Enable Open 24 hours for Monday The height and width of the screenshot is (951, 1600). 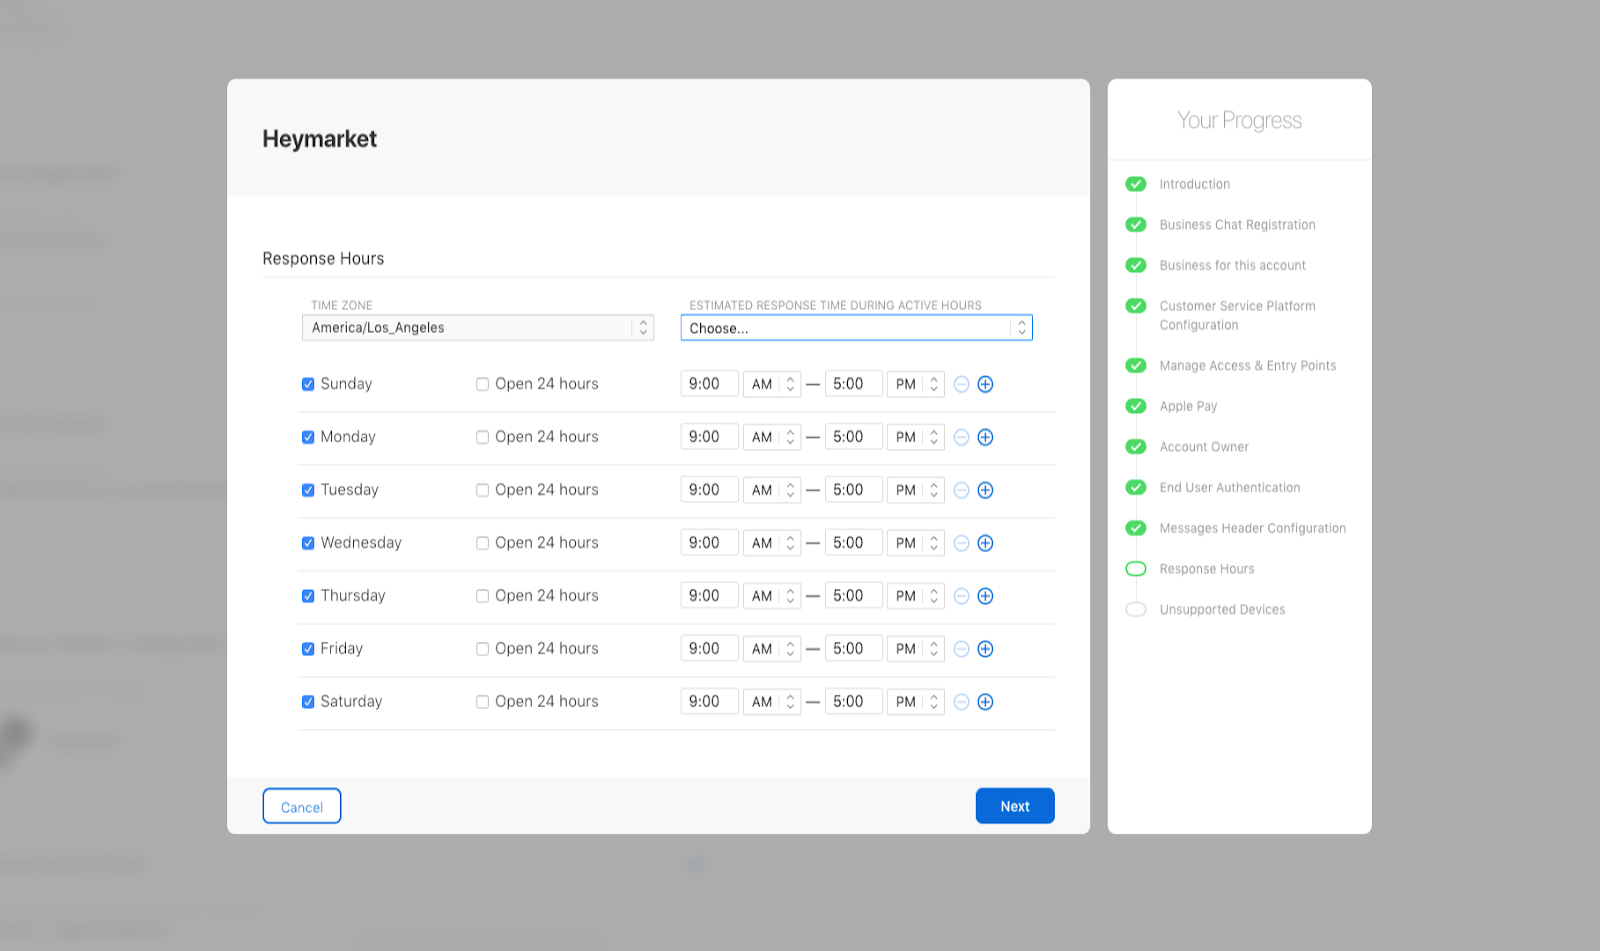point(482,437)
